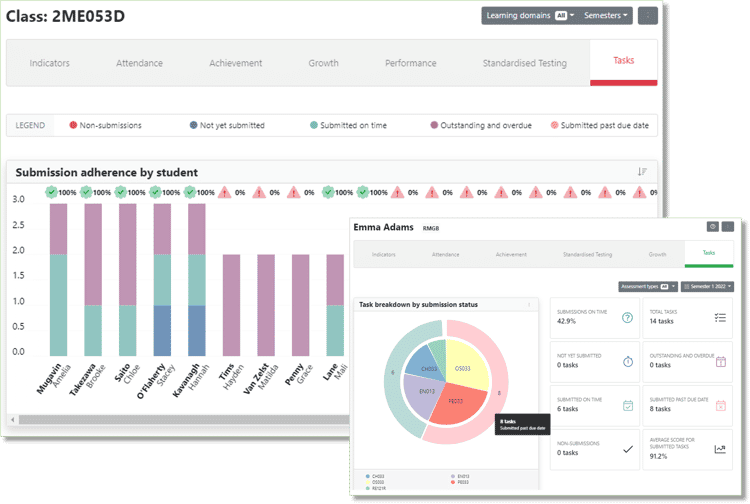Select the red class Tasks tab
This screenshot has height=504, width=750.
tap(623, 61)
